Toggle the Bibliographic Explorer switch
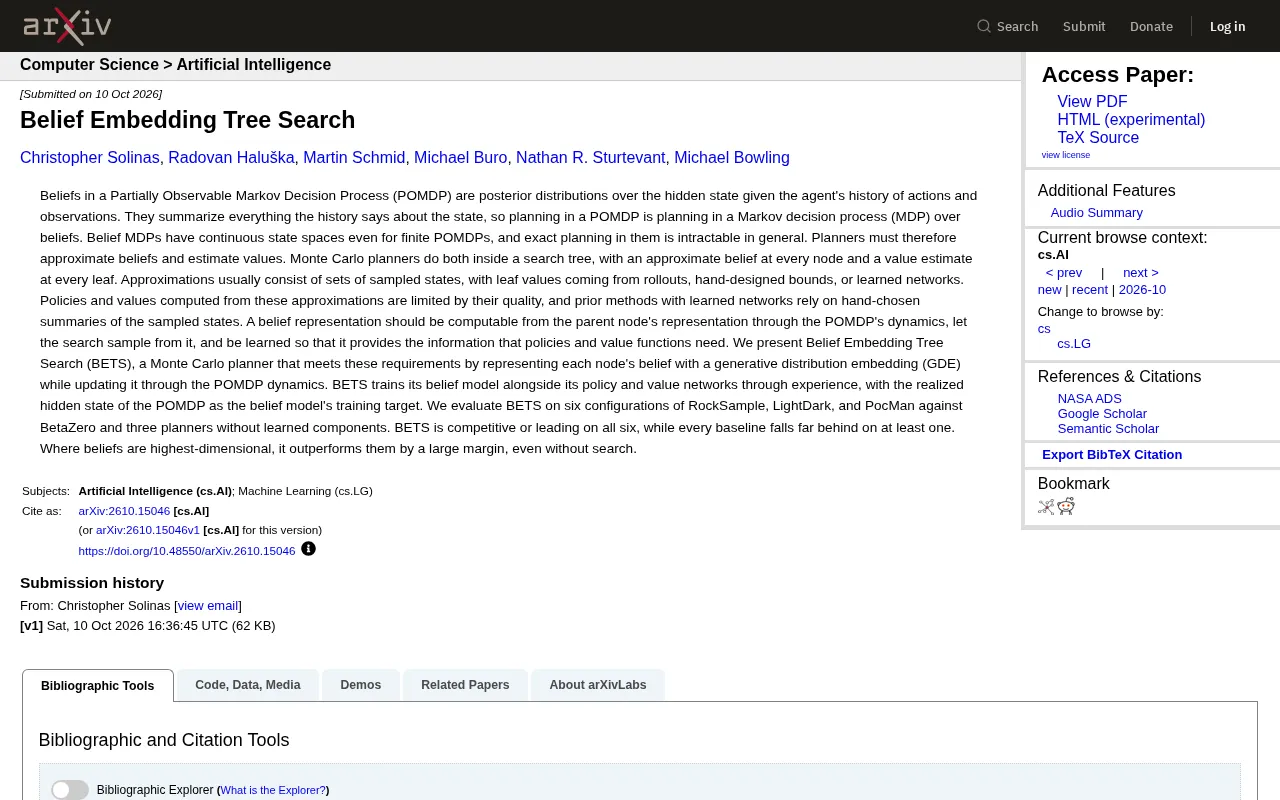Image resolution: width=1280 pixels, height=800 pixels. [70, 790]
